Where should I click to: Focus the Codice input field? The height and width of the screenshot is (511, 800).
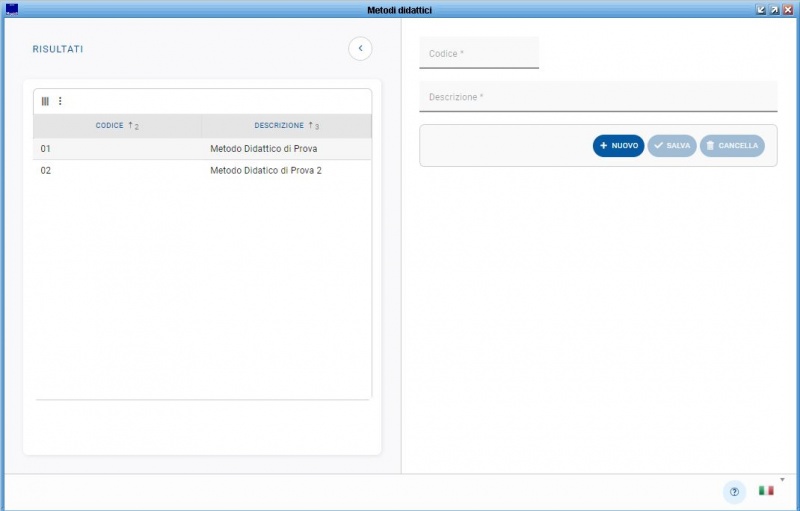pyautogui.click(x=479, y=53)
